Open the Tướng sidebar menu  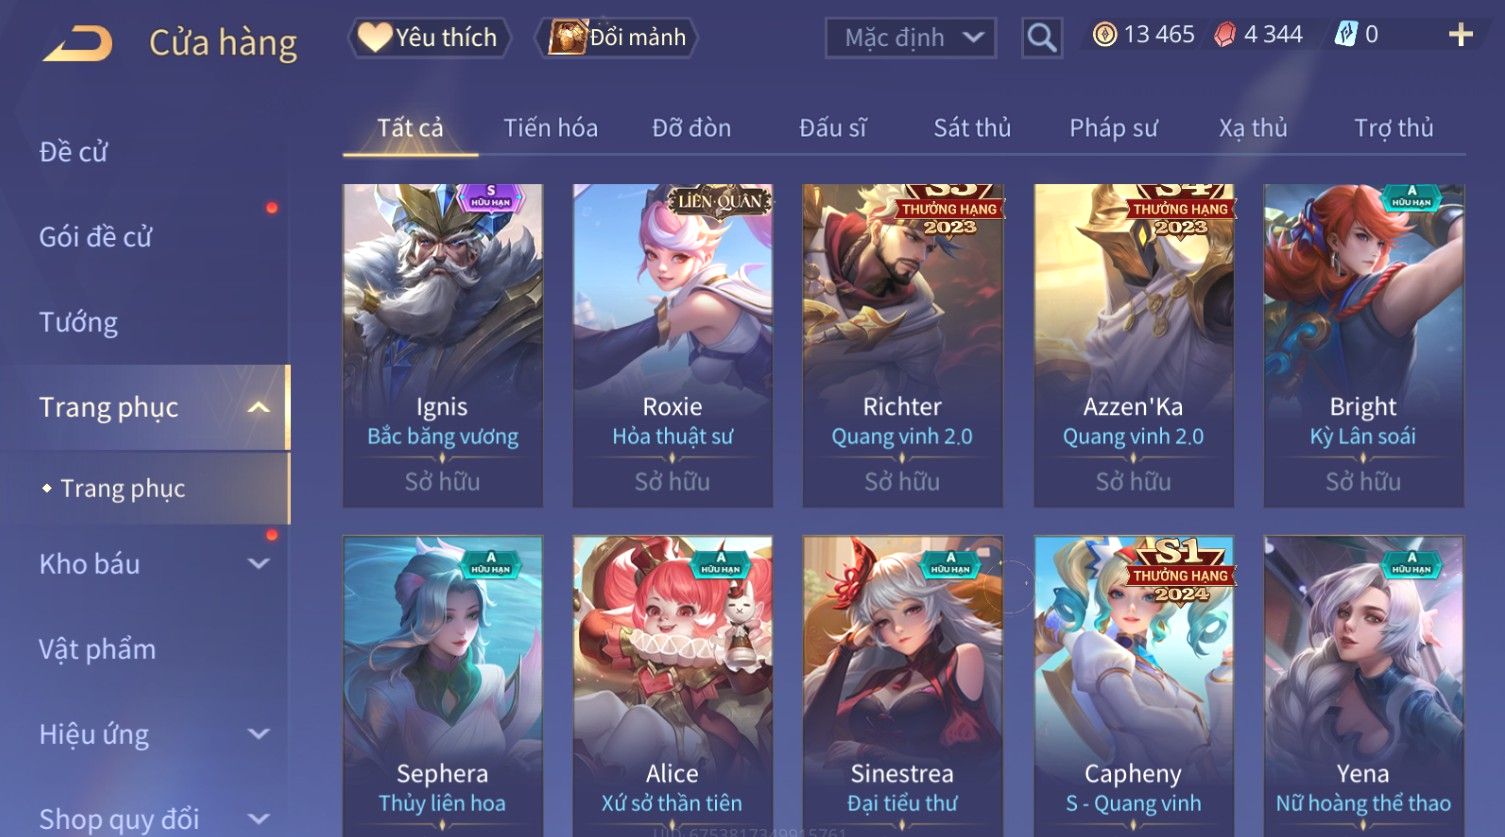[78, 322]
